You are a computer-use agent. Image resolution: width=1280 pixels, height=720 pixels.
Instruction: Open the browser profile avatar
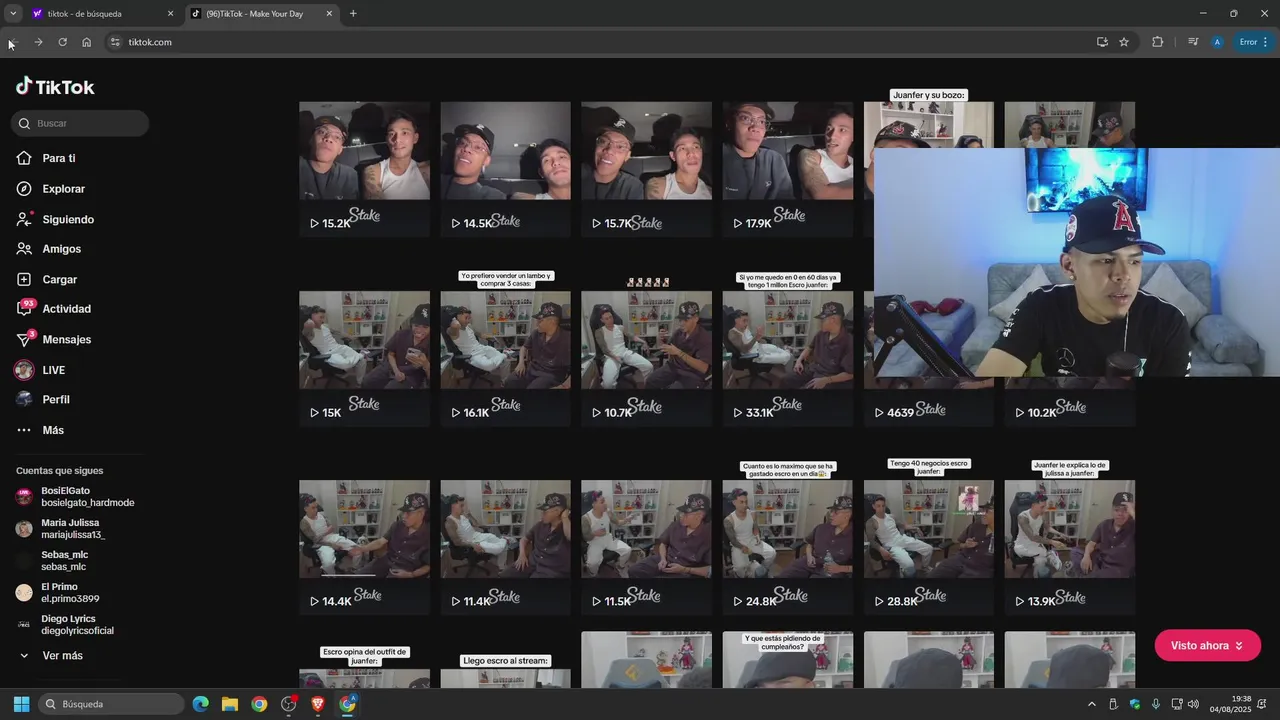click(1217, 42)
